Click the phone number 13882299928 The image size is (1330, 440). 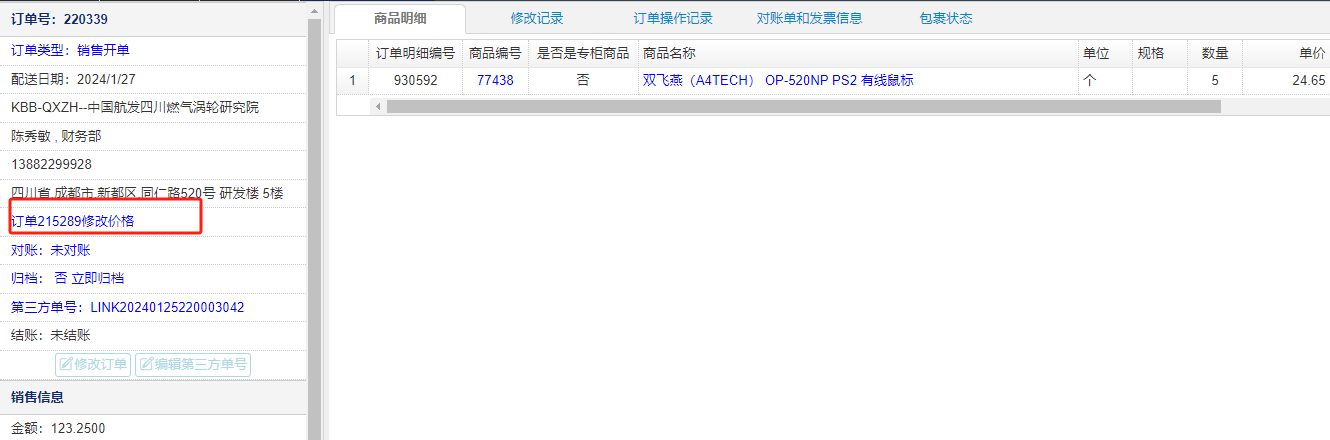point(51,164)
